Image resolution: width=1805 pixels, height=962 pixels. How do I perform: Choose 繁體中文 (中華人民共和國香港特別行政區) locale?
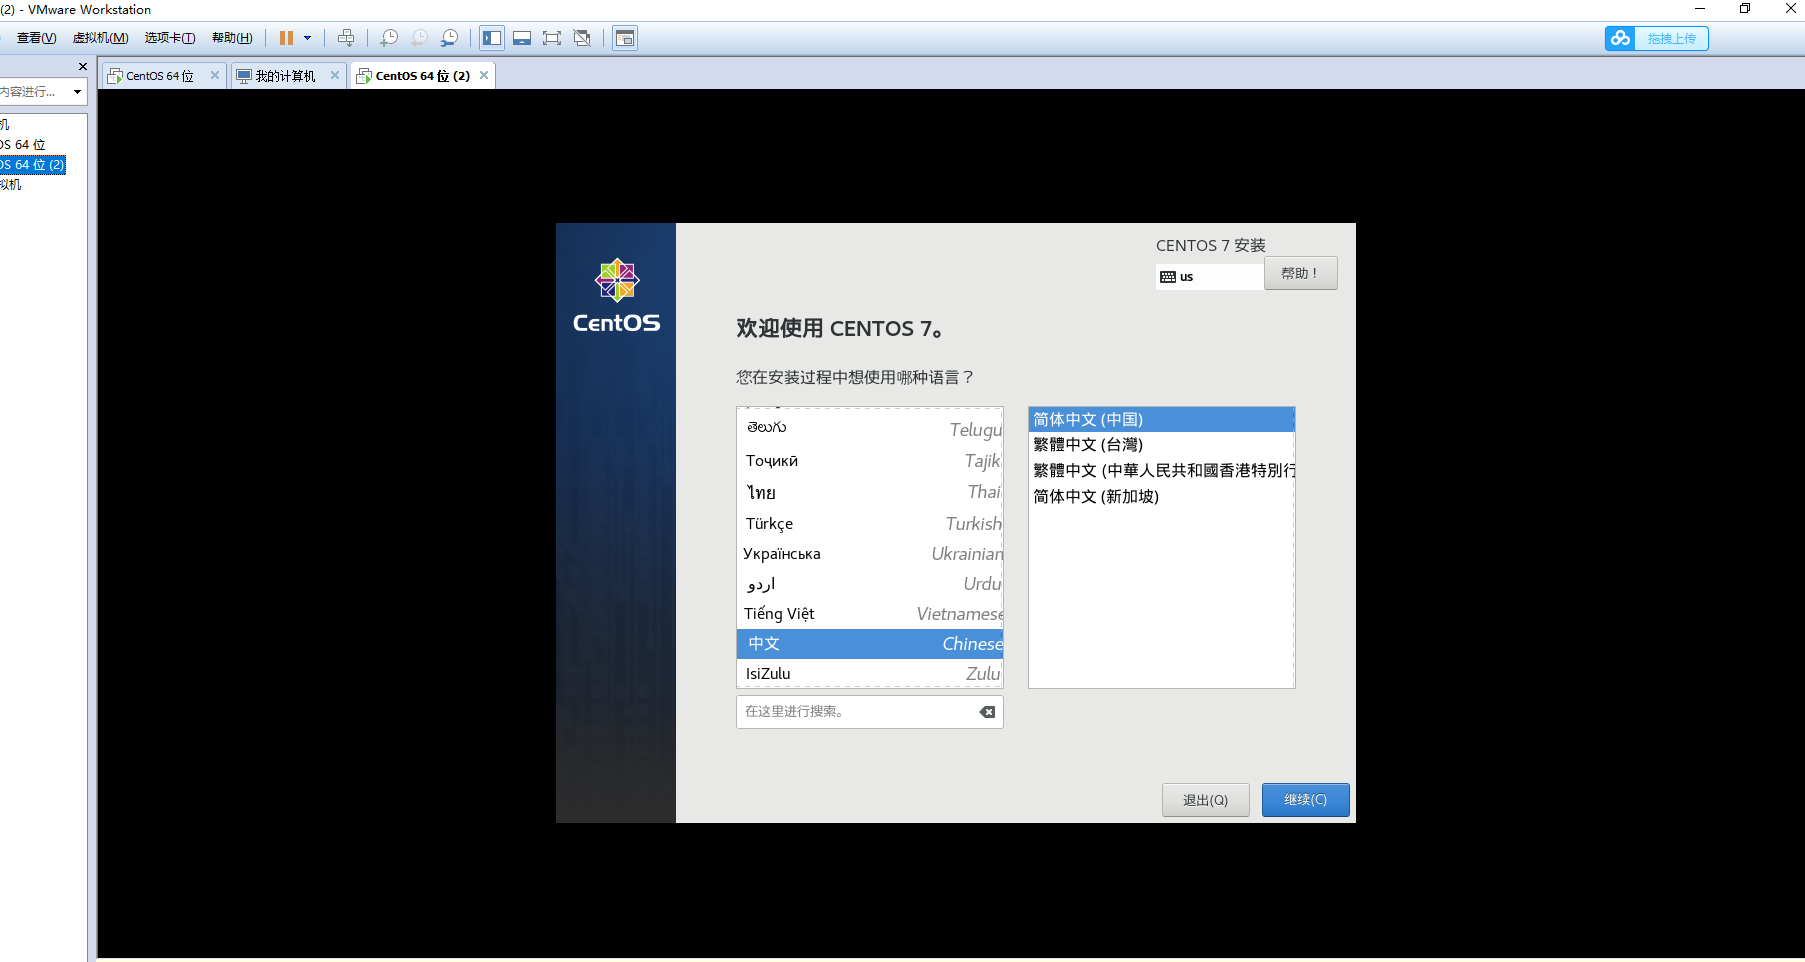point(1161,470)
